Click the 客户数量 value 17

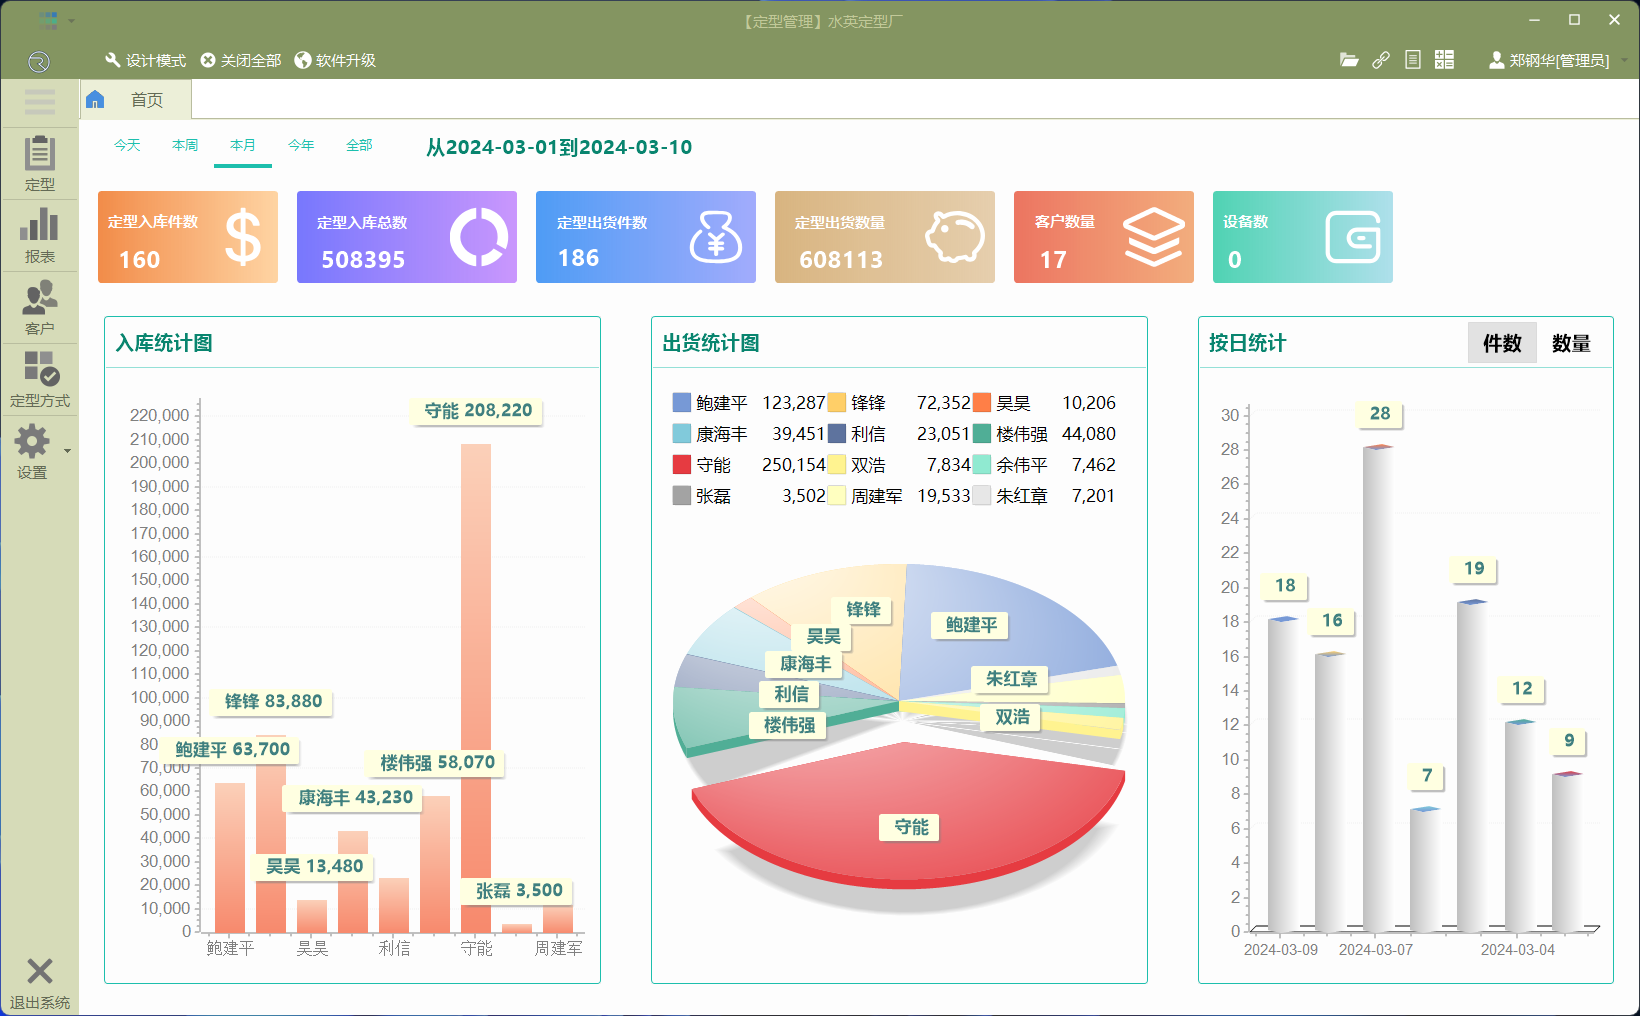[x=1053, y=260]
